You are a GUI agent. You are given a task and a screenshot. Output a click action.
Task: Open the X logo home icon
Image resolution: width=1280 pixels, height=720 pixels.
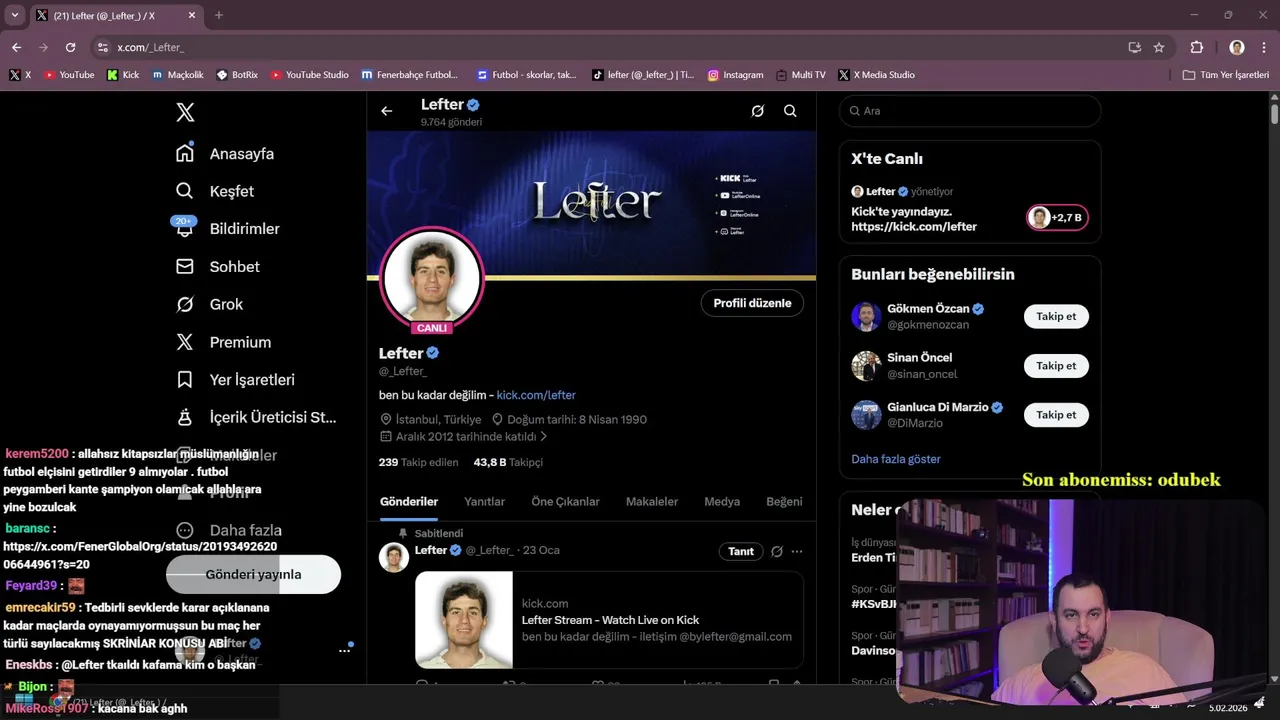point(185,112)
